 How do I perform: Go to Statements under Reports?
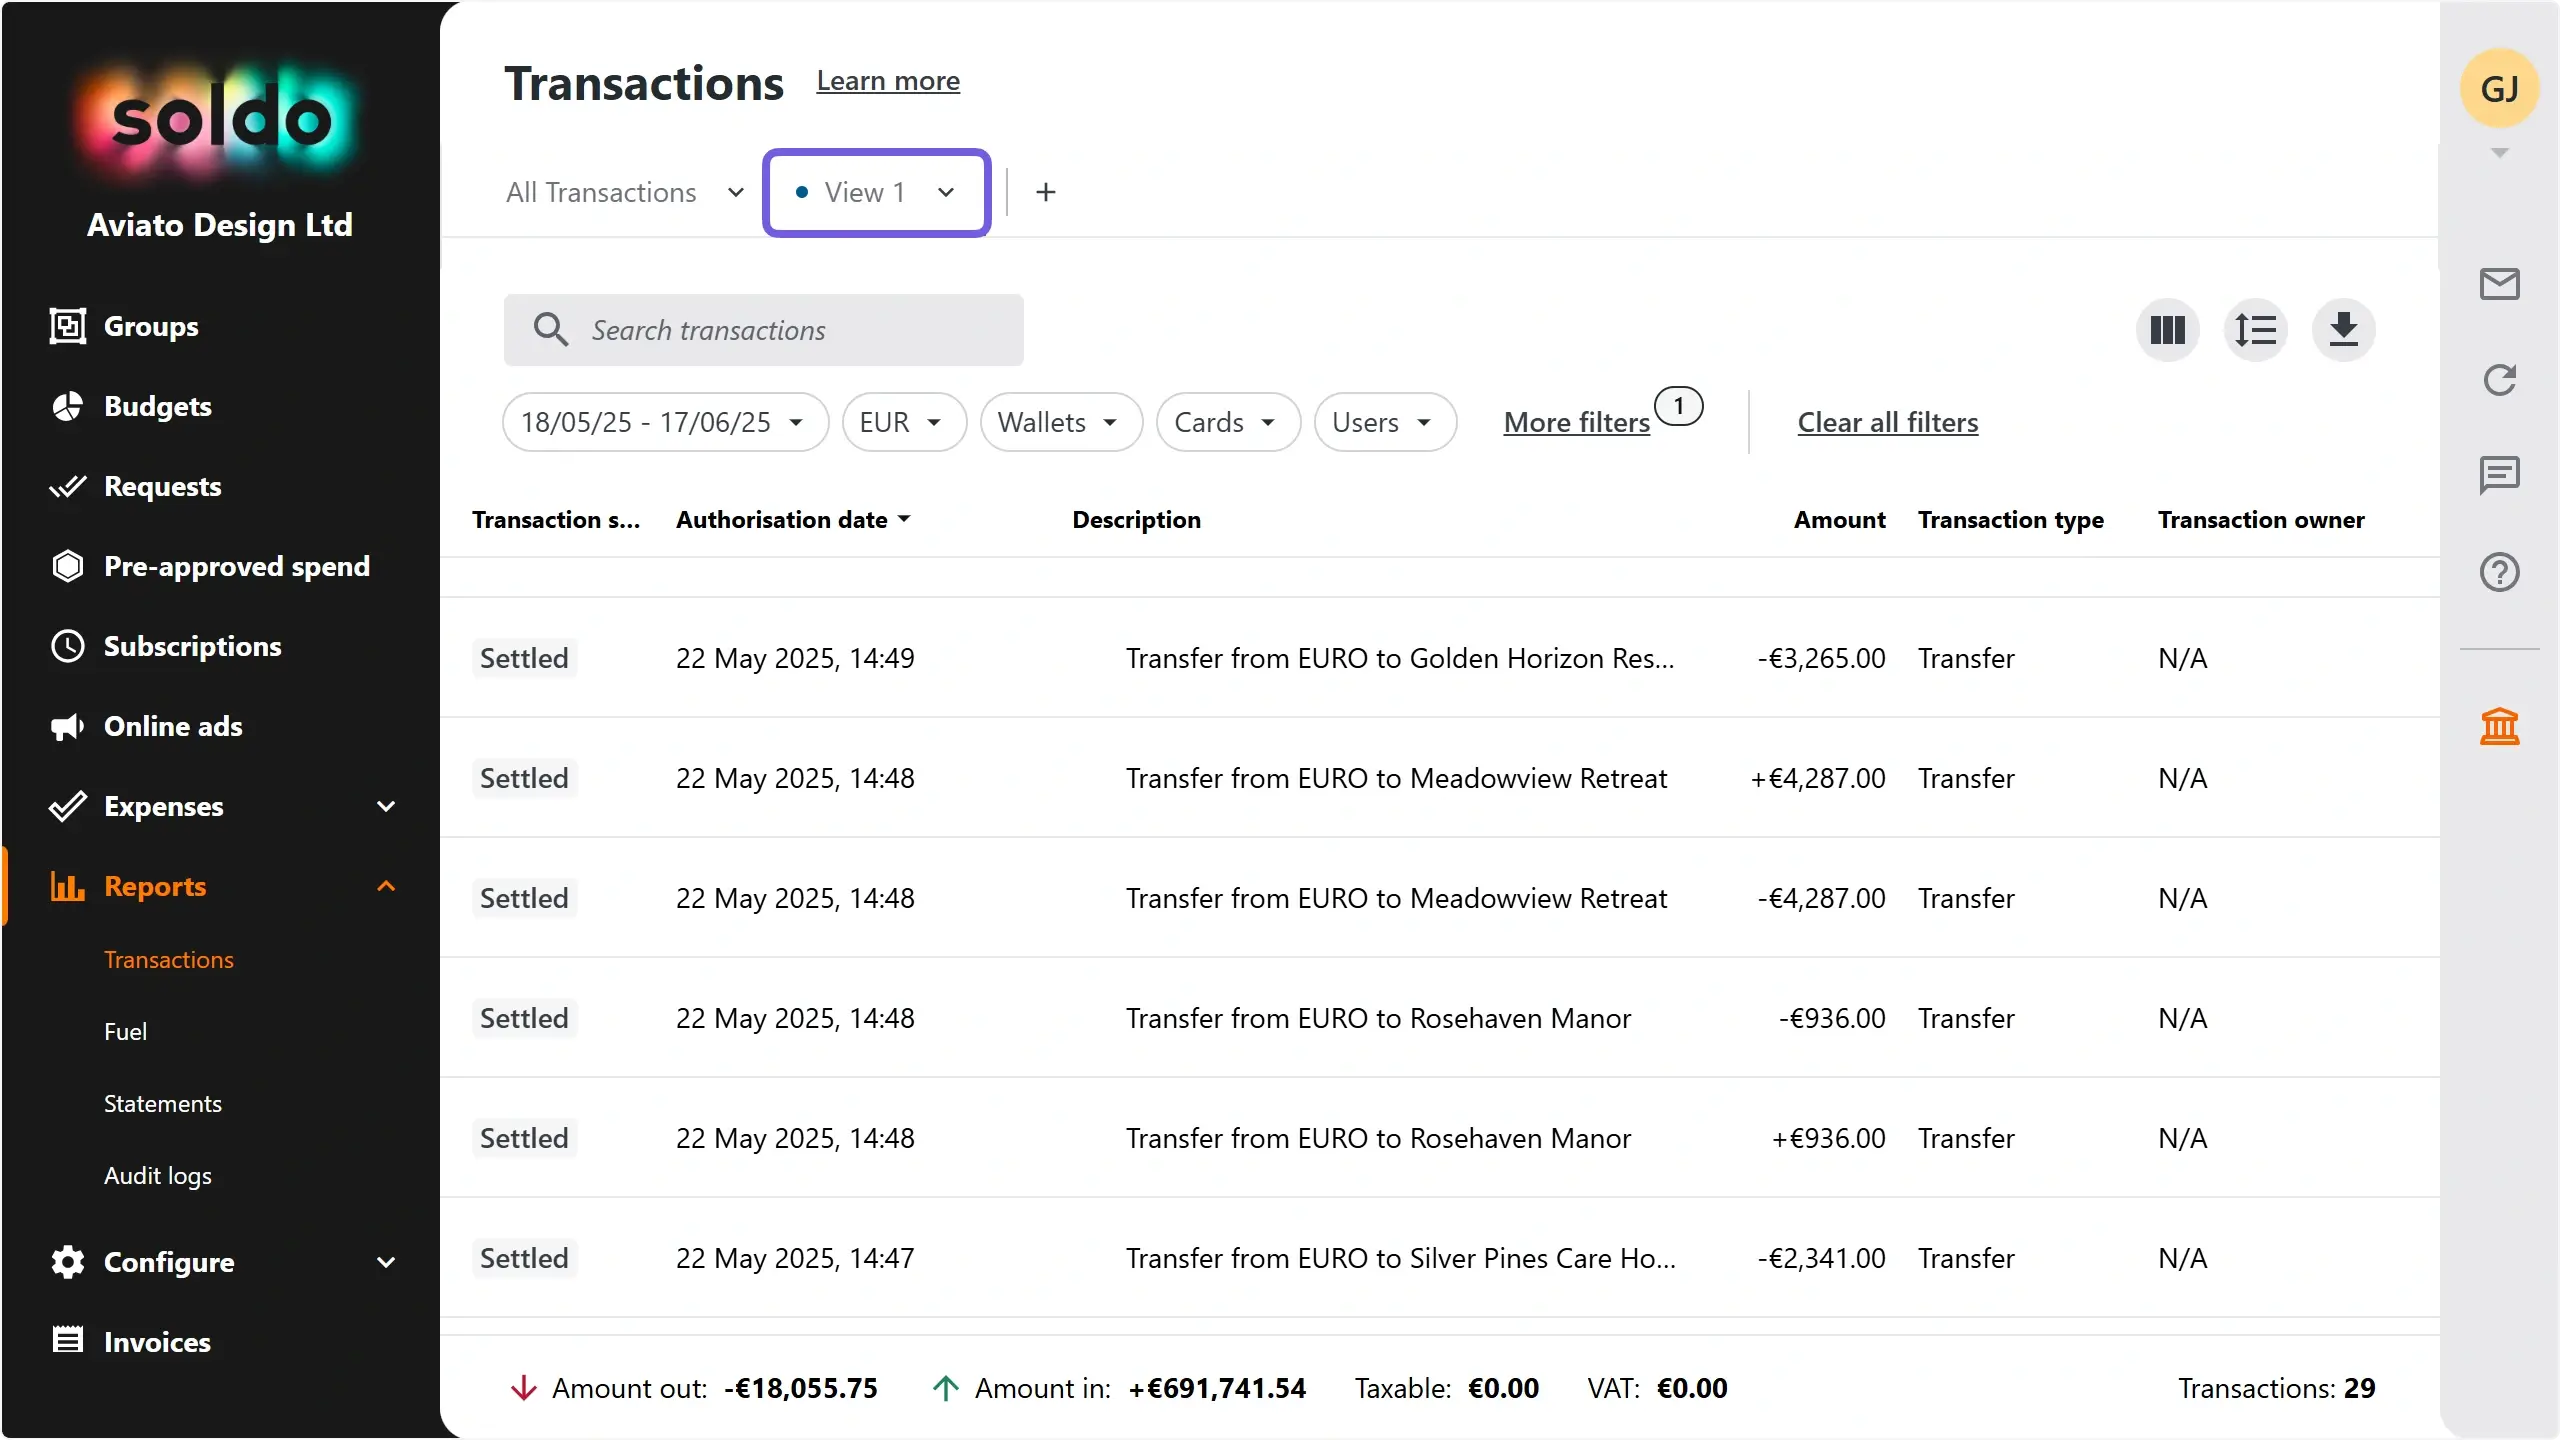click(x=163, y=1104)
